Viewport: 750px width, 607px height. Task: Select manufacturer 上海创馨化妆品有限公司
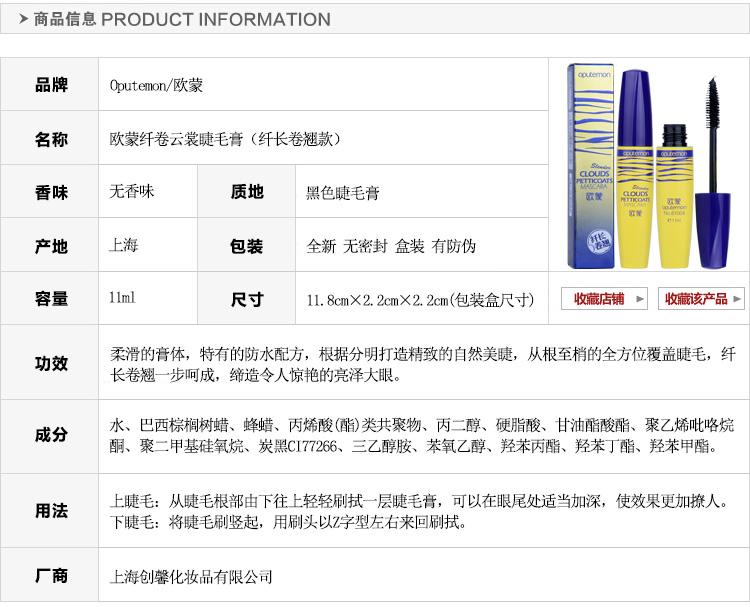click(x=191, y=577)
